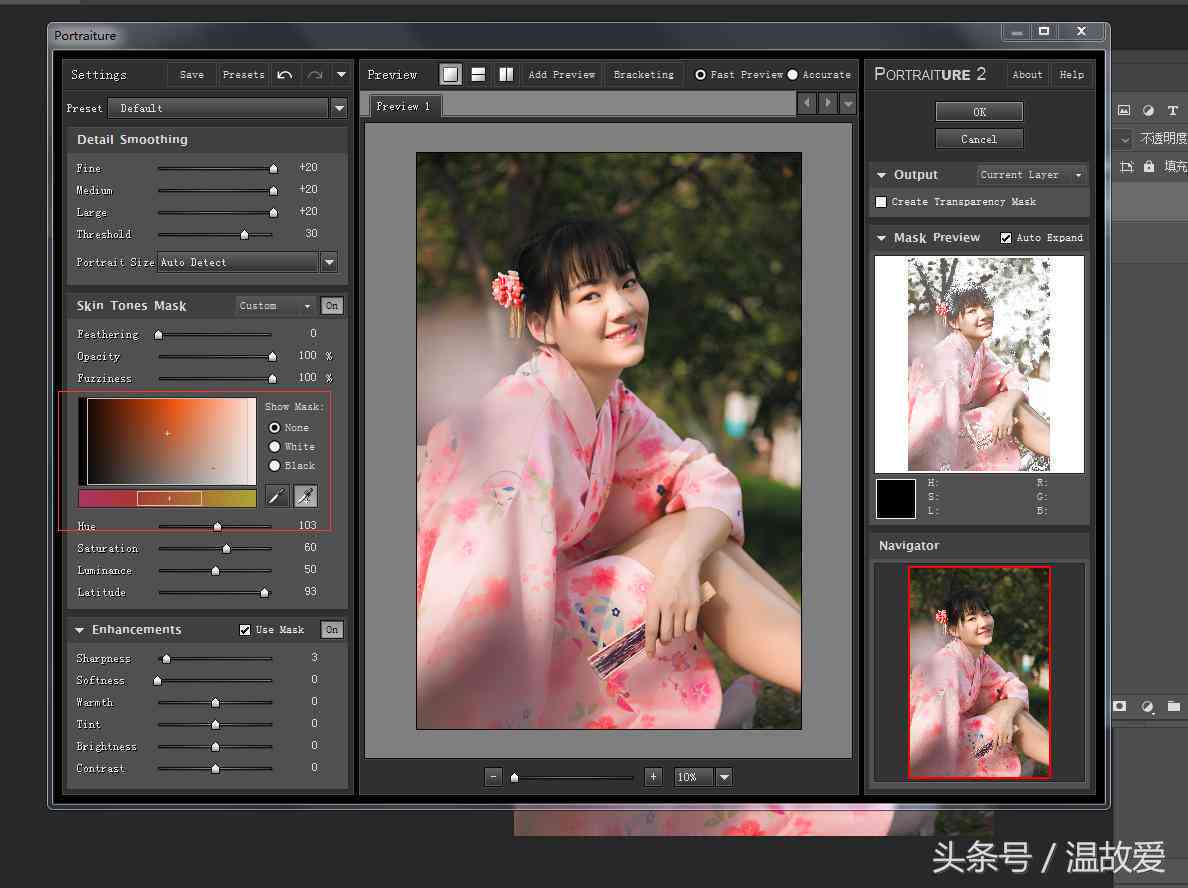Open the Settings options dropdown arrow
Image resolution: width=1188 pixels, height=888 pixels.
(342, 74)
